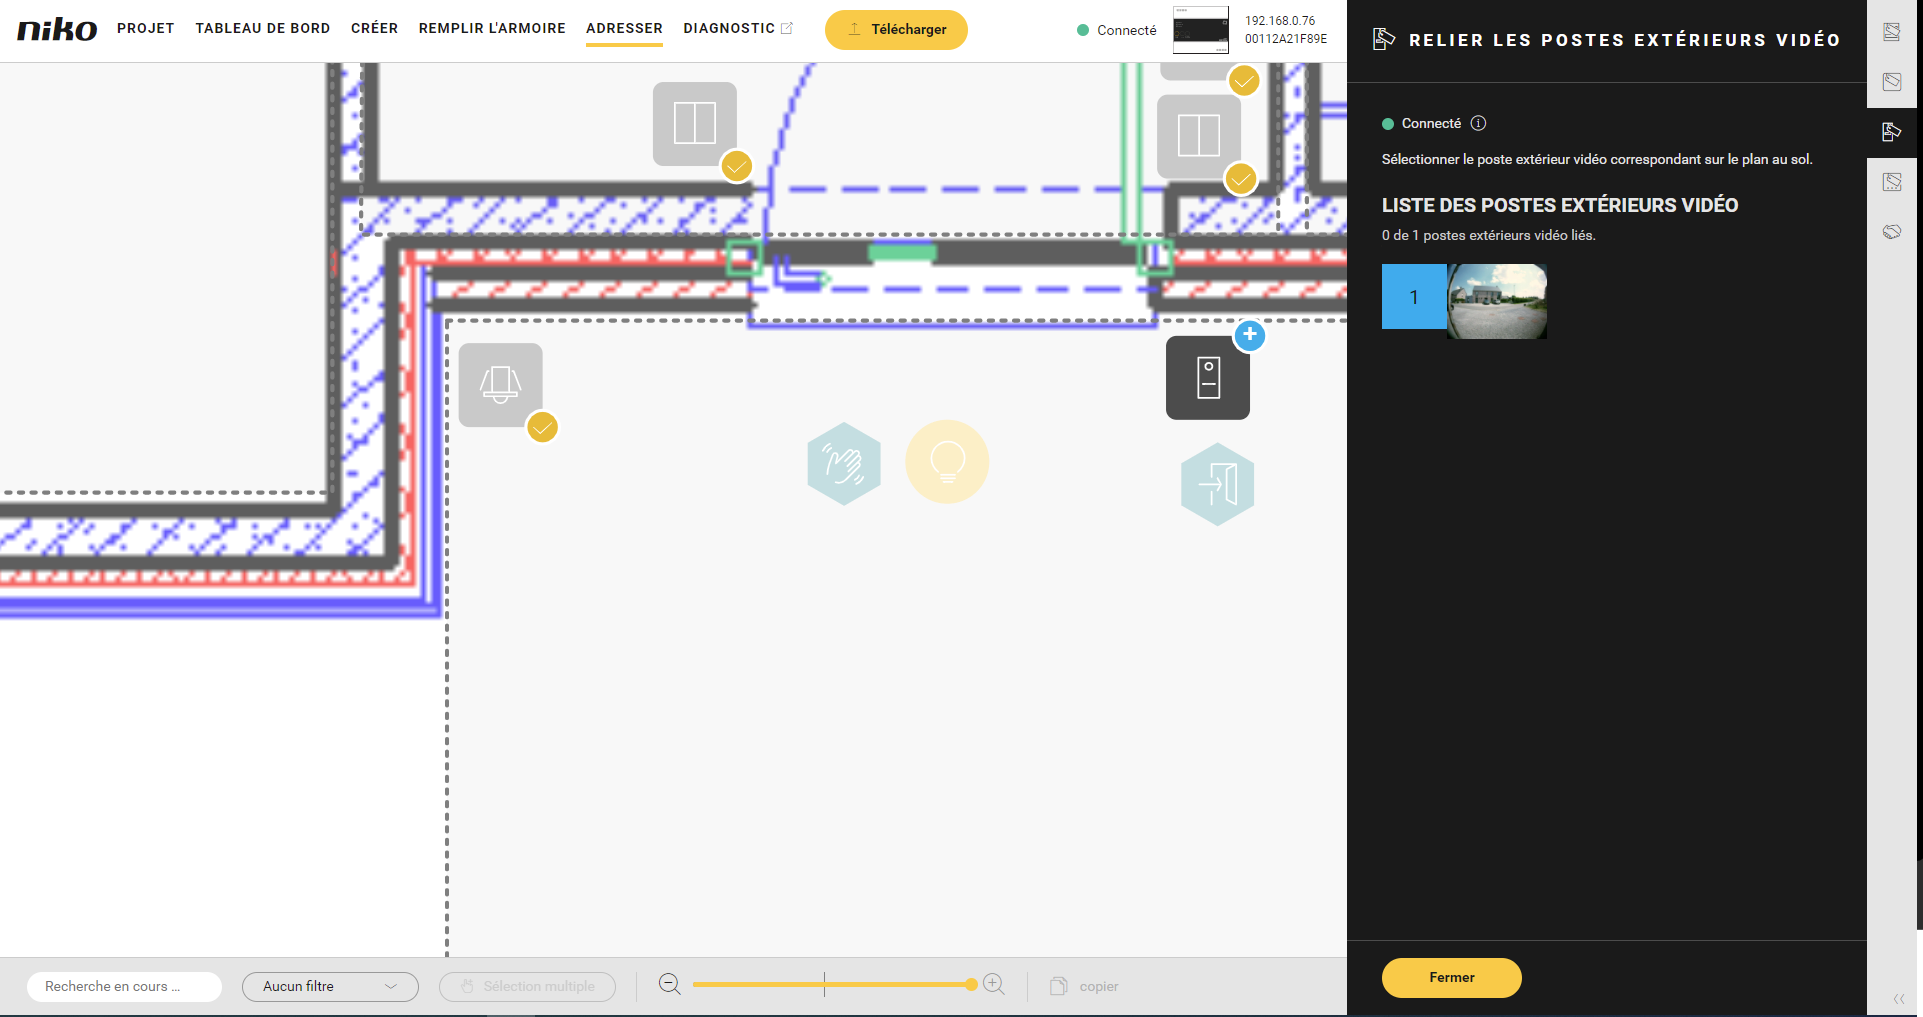Click the zoom in magnifier icon
Image resolution: width=1923 pixels, height=1017 pixels.
click(994, 985)
